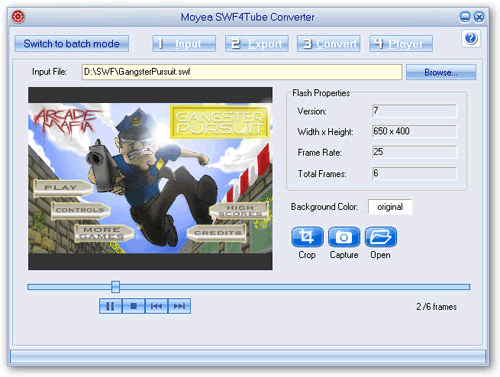Click the Background Color original swatch
Screen dimensions: 500x377
[x=390, y=207]
